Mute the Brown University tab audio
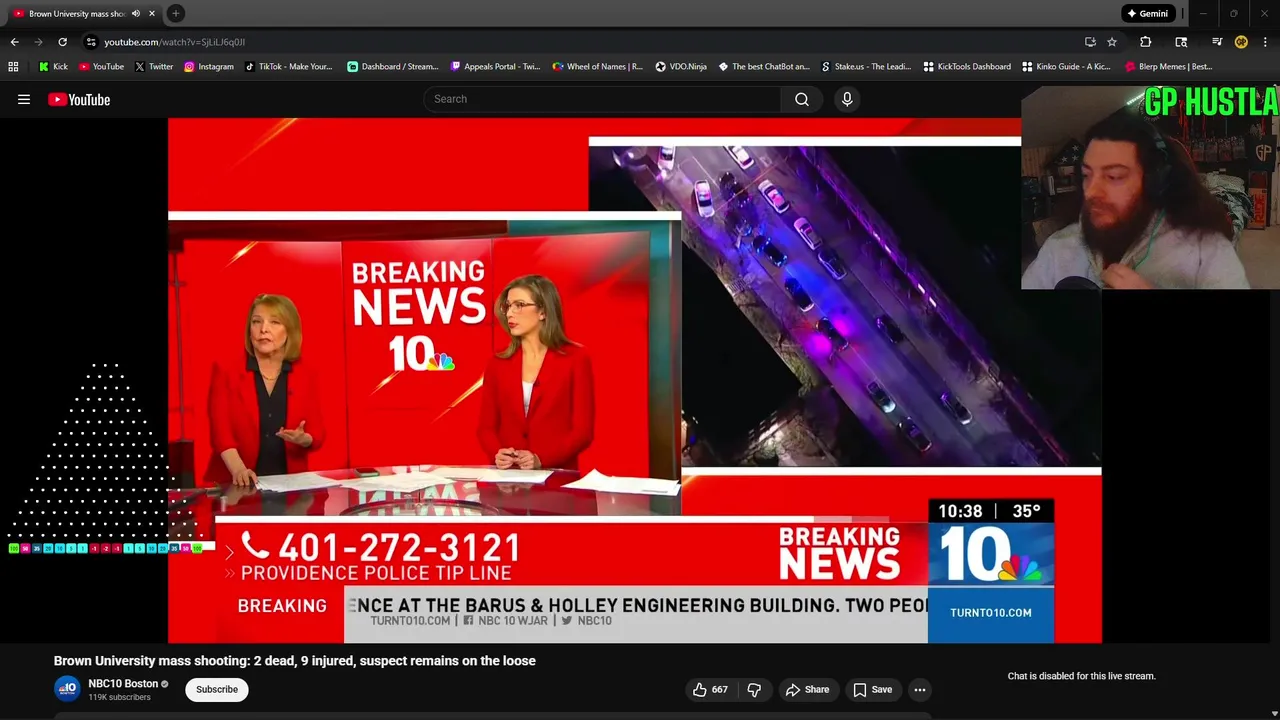Screen dimensions: 1280x720 (136, 13)
